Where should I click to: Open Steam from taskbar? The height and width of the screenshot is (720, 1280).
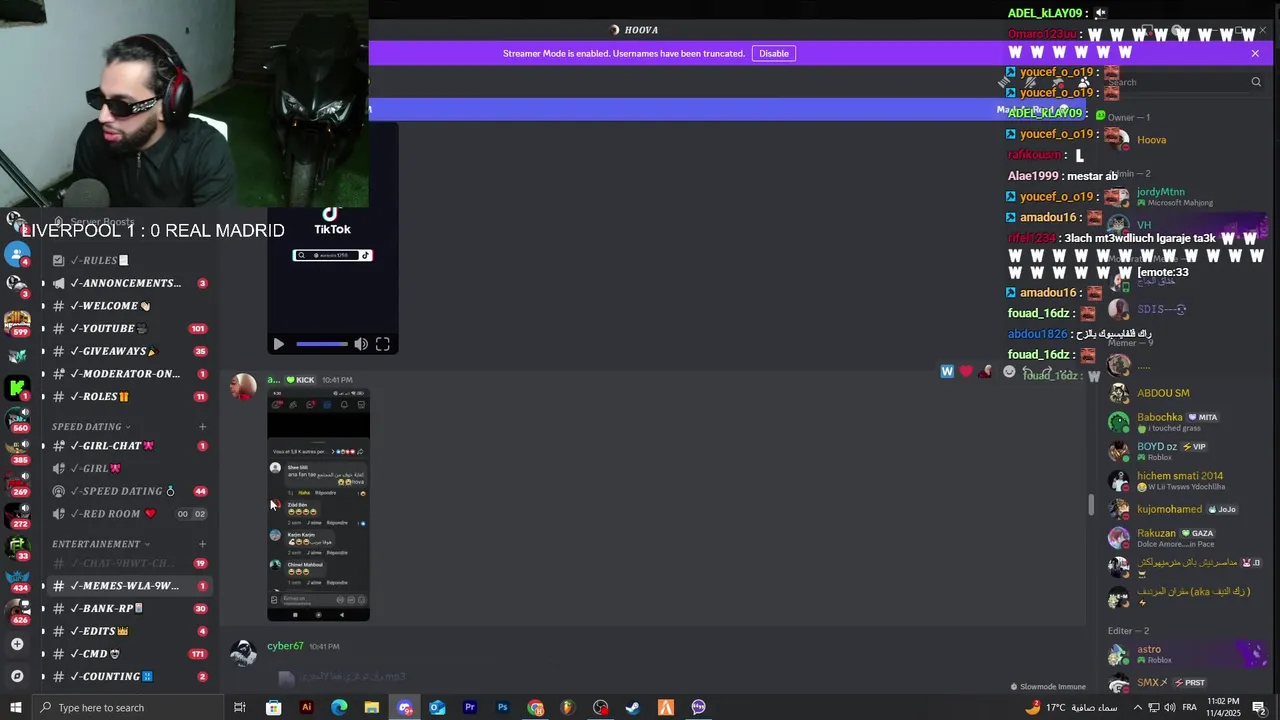coord(633,707)
